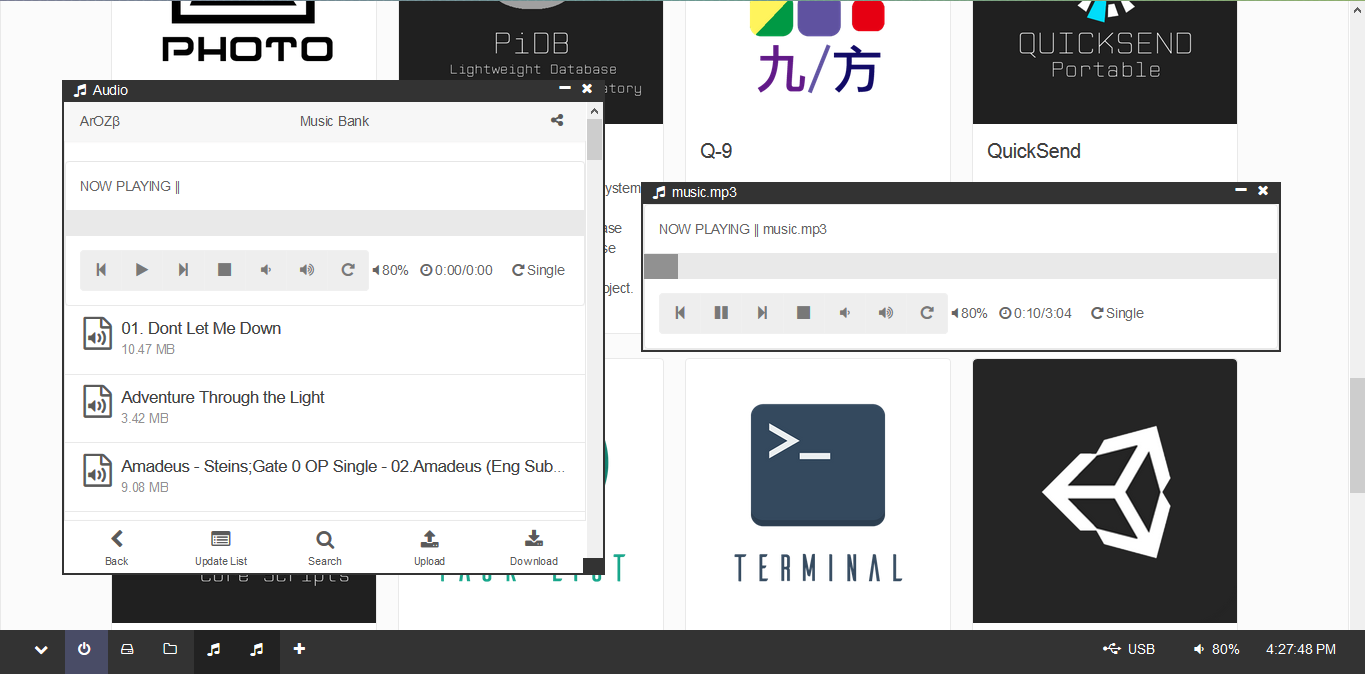Click the stop button in music.mp3 player
Screen dimensions: 1365x674
[803, 313]
